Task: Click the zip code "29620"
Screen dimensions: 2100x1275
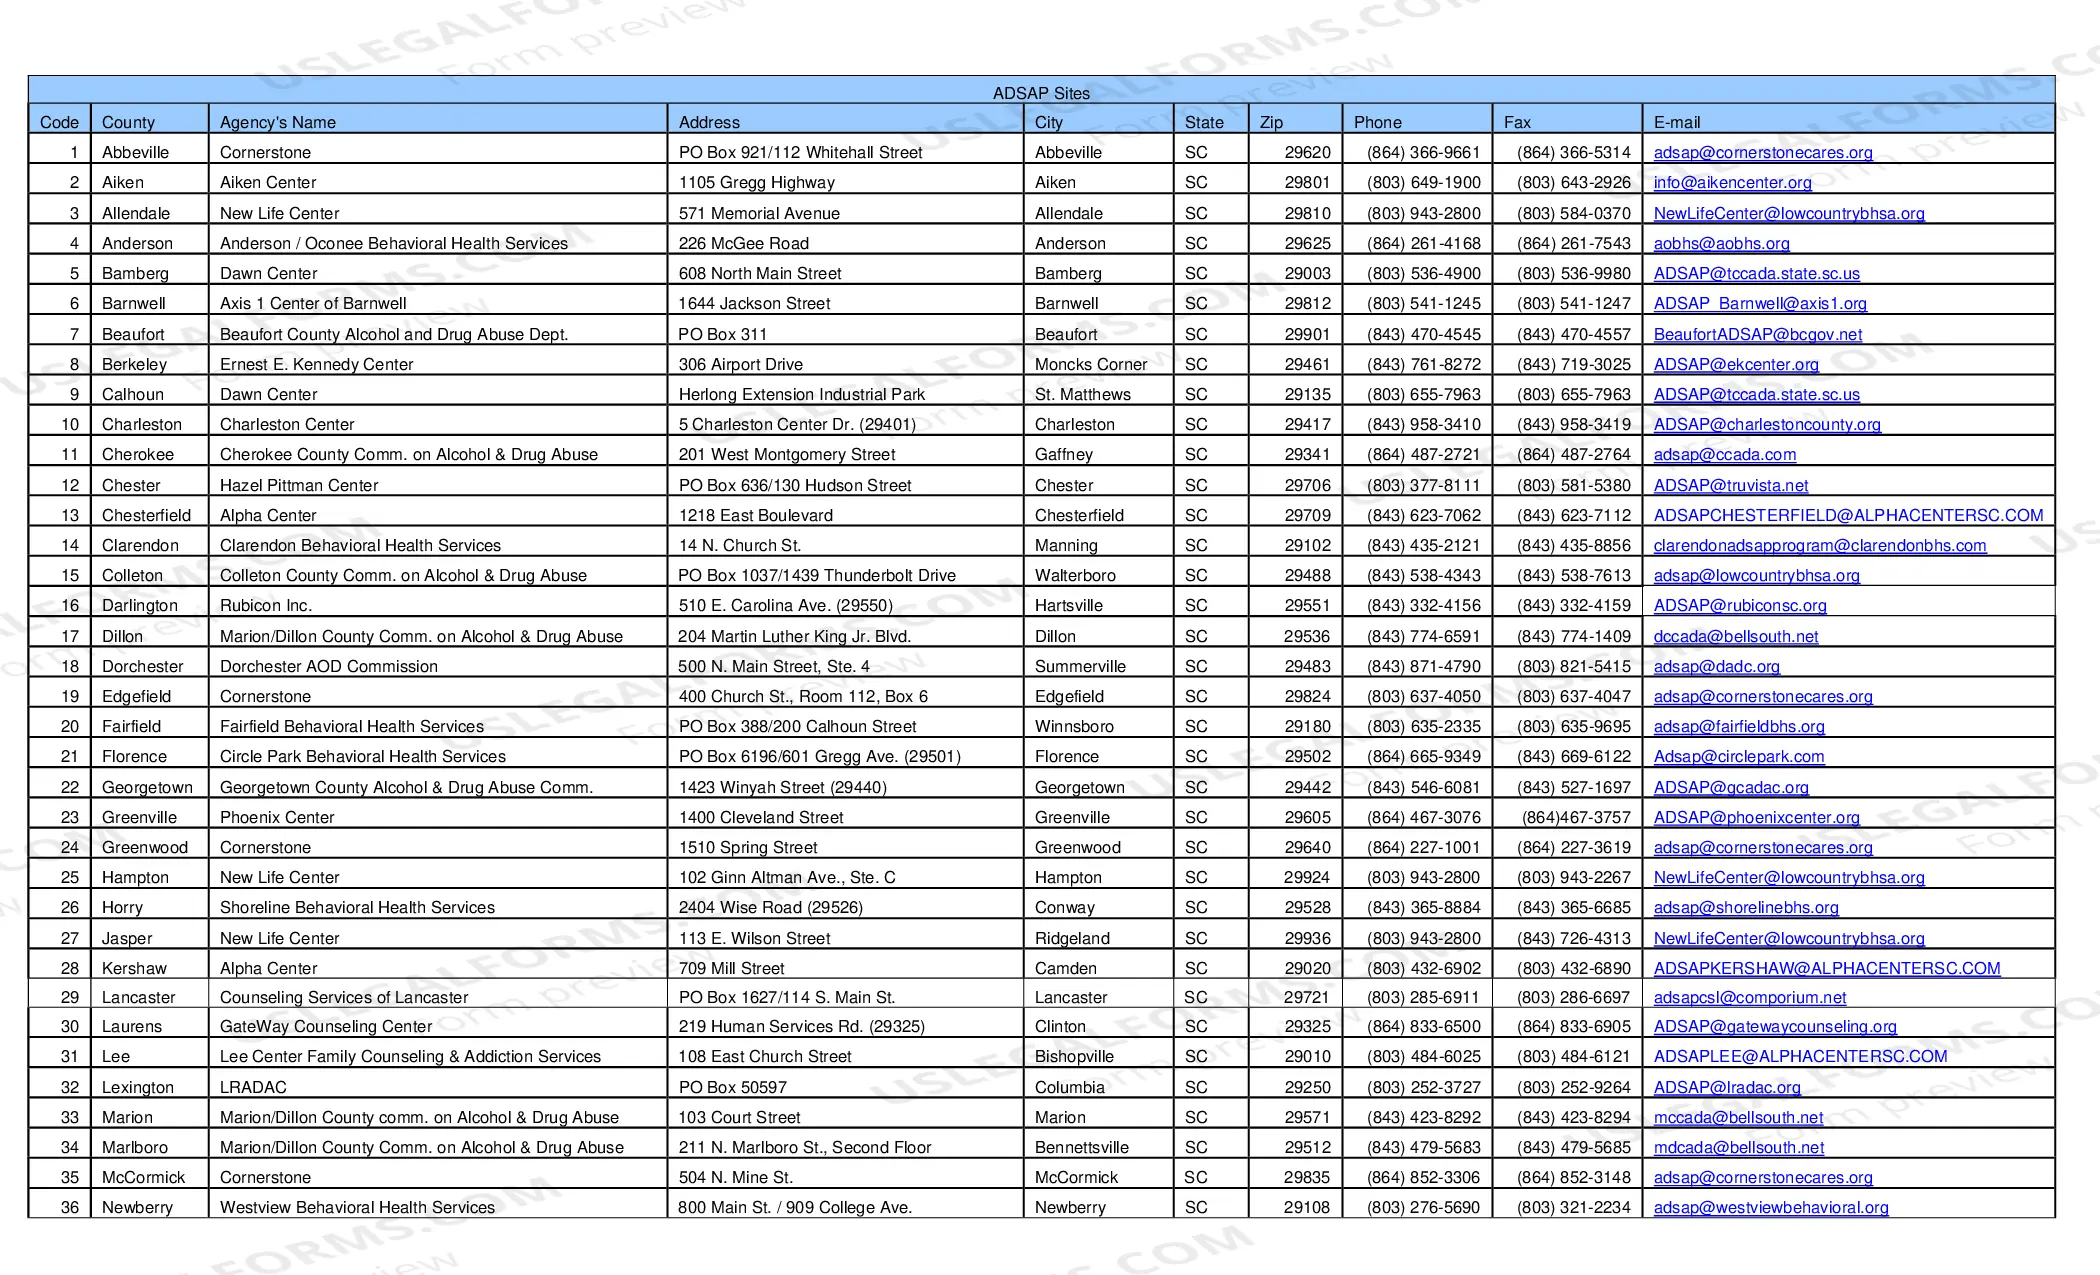Action: (1308, 152)
